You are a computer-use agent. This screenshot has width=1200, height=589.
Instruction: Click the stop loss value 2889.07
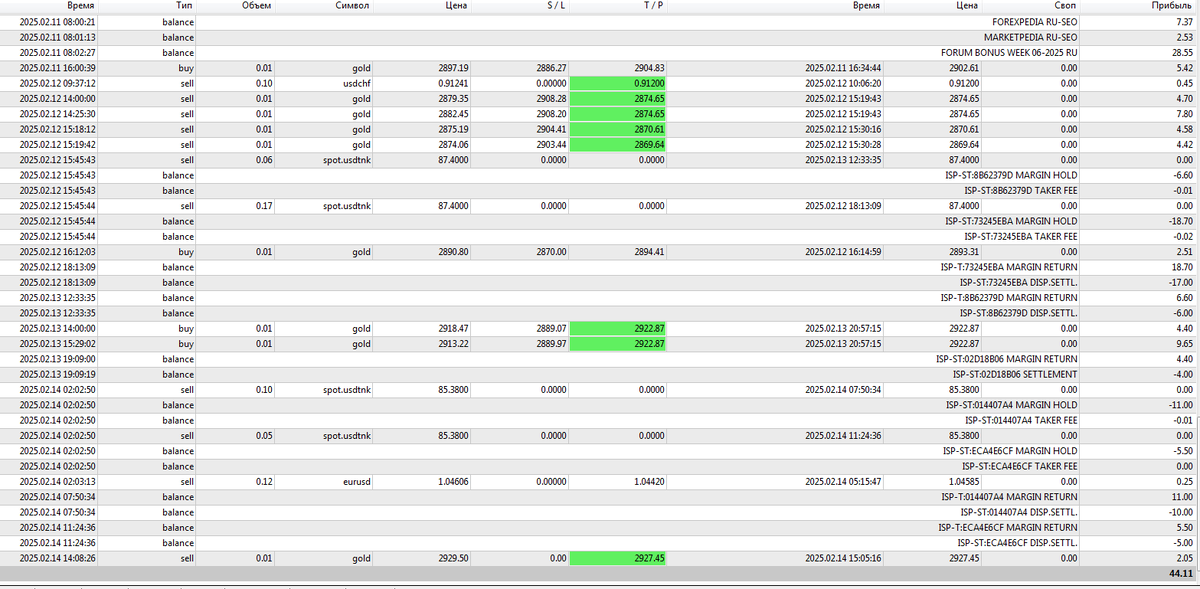(552, 328)
